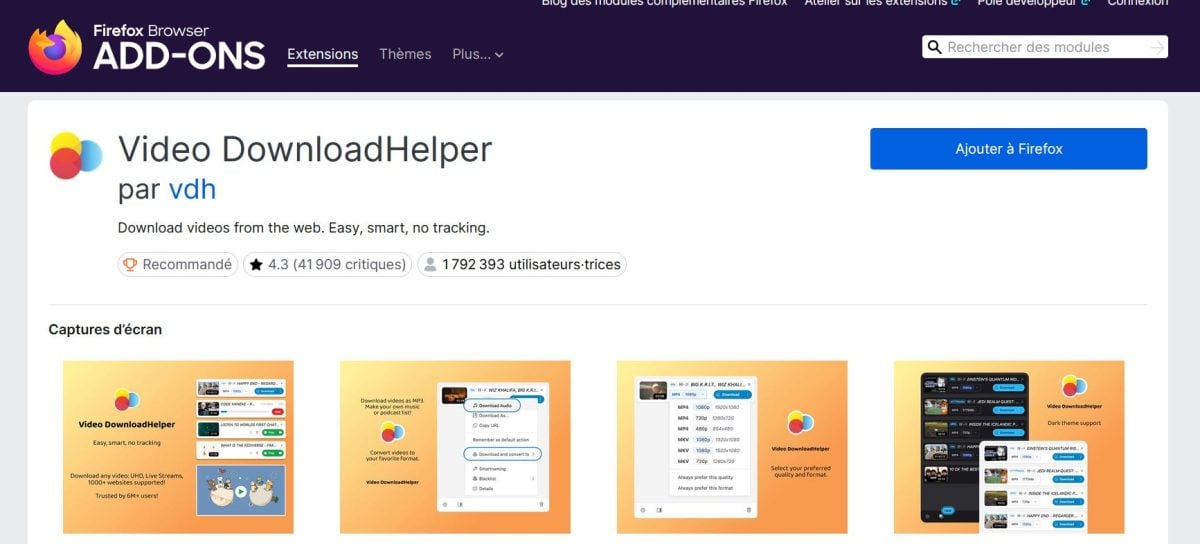Open the third screenshot about preferred quality

(732, 447)
